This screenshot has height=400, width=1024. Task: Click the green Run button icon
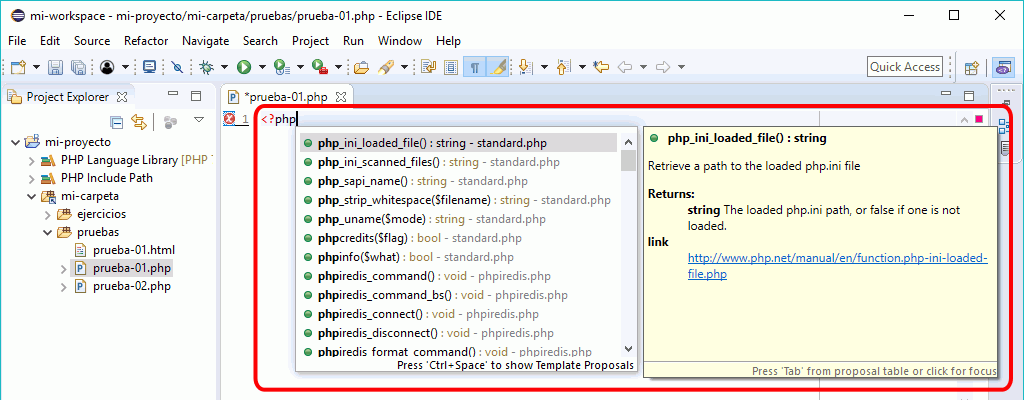[244, 67]
